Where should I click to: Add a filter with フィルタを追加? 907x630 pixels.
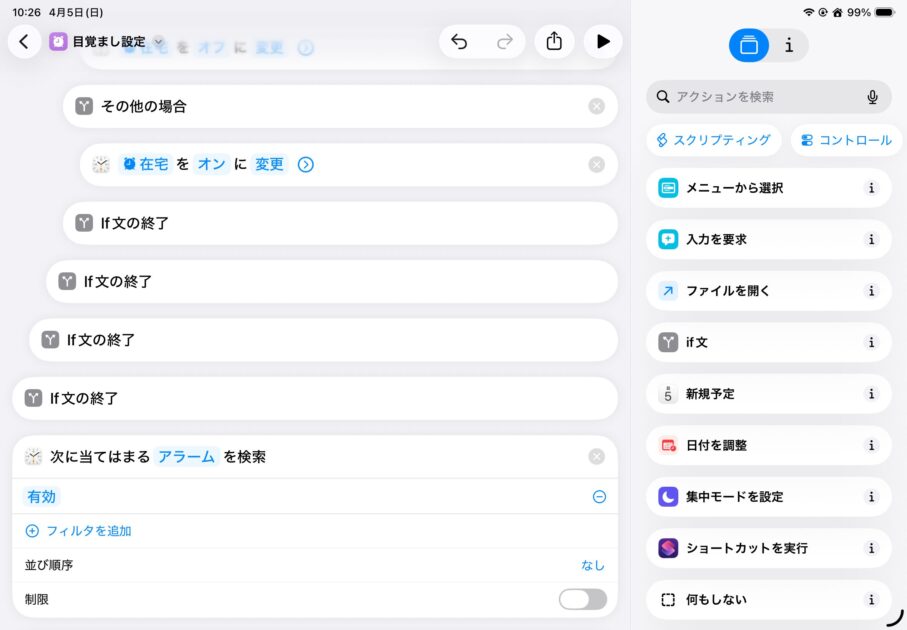[79, 531]
